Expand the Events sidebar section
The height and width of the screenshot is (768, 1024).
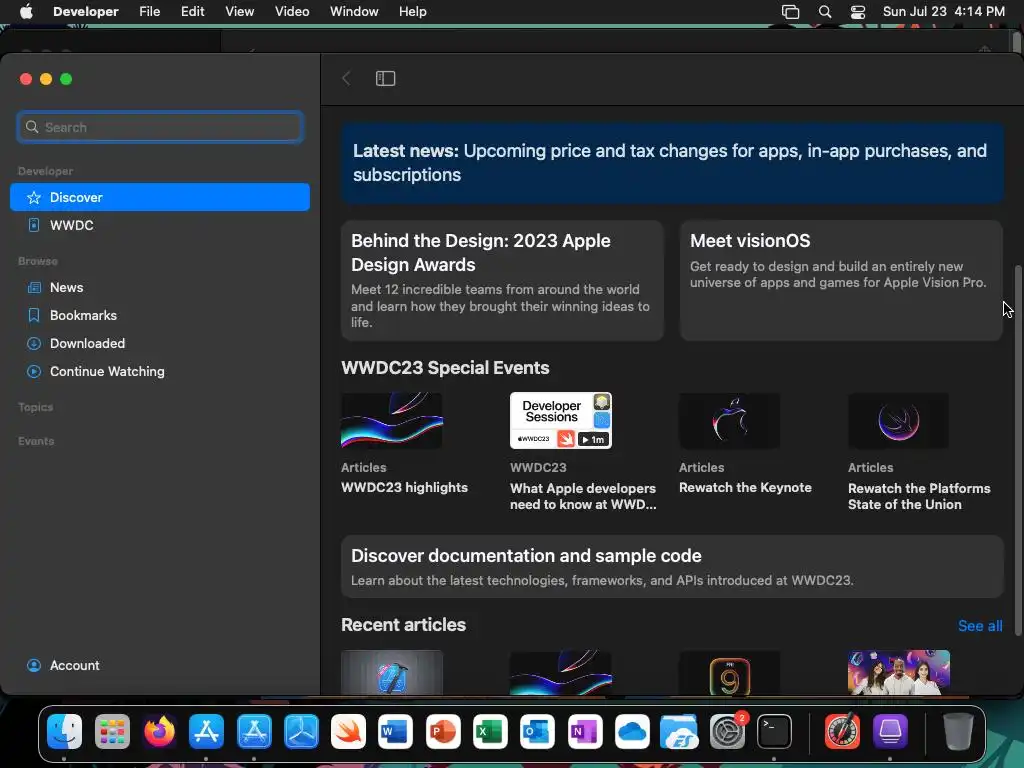click(36, 441)
